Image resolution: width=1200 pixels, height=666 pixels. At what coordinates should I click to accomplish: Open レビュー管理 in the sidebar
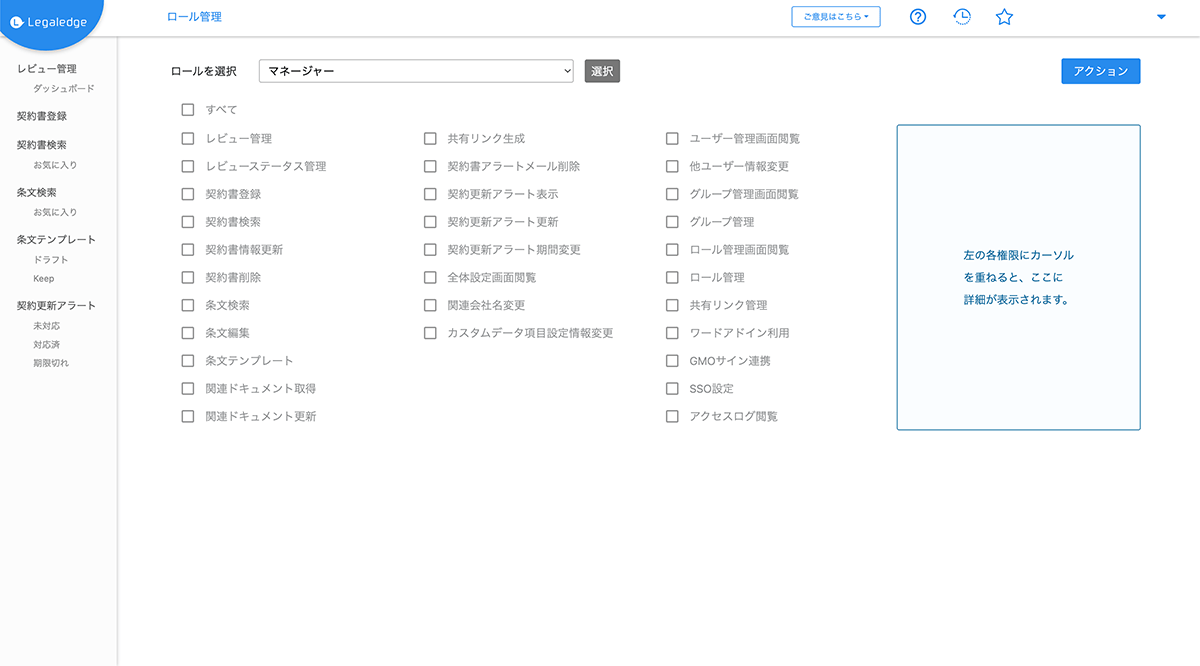[x=47, y=69]
